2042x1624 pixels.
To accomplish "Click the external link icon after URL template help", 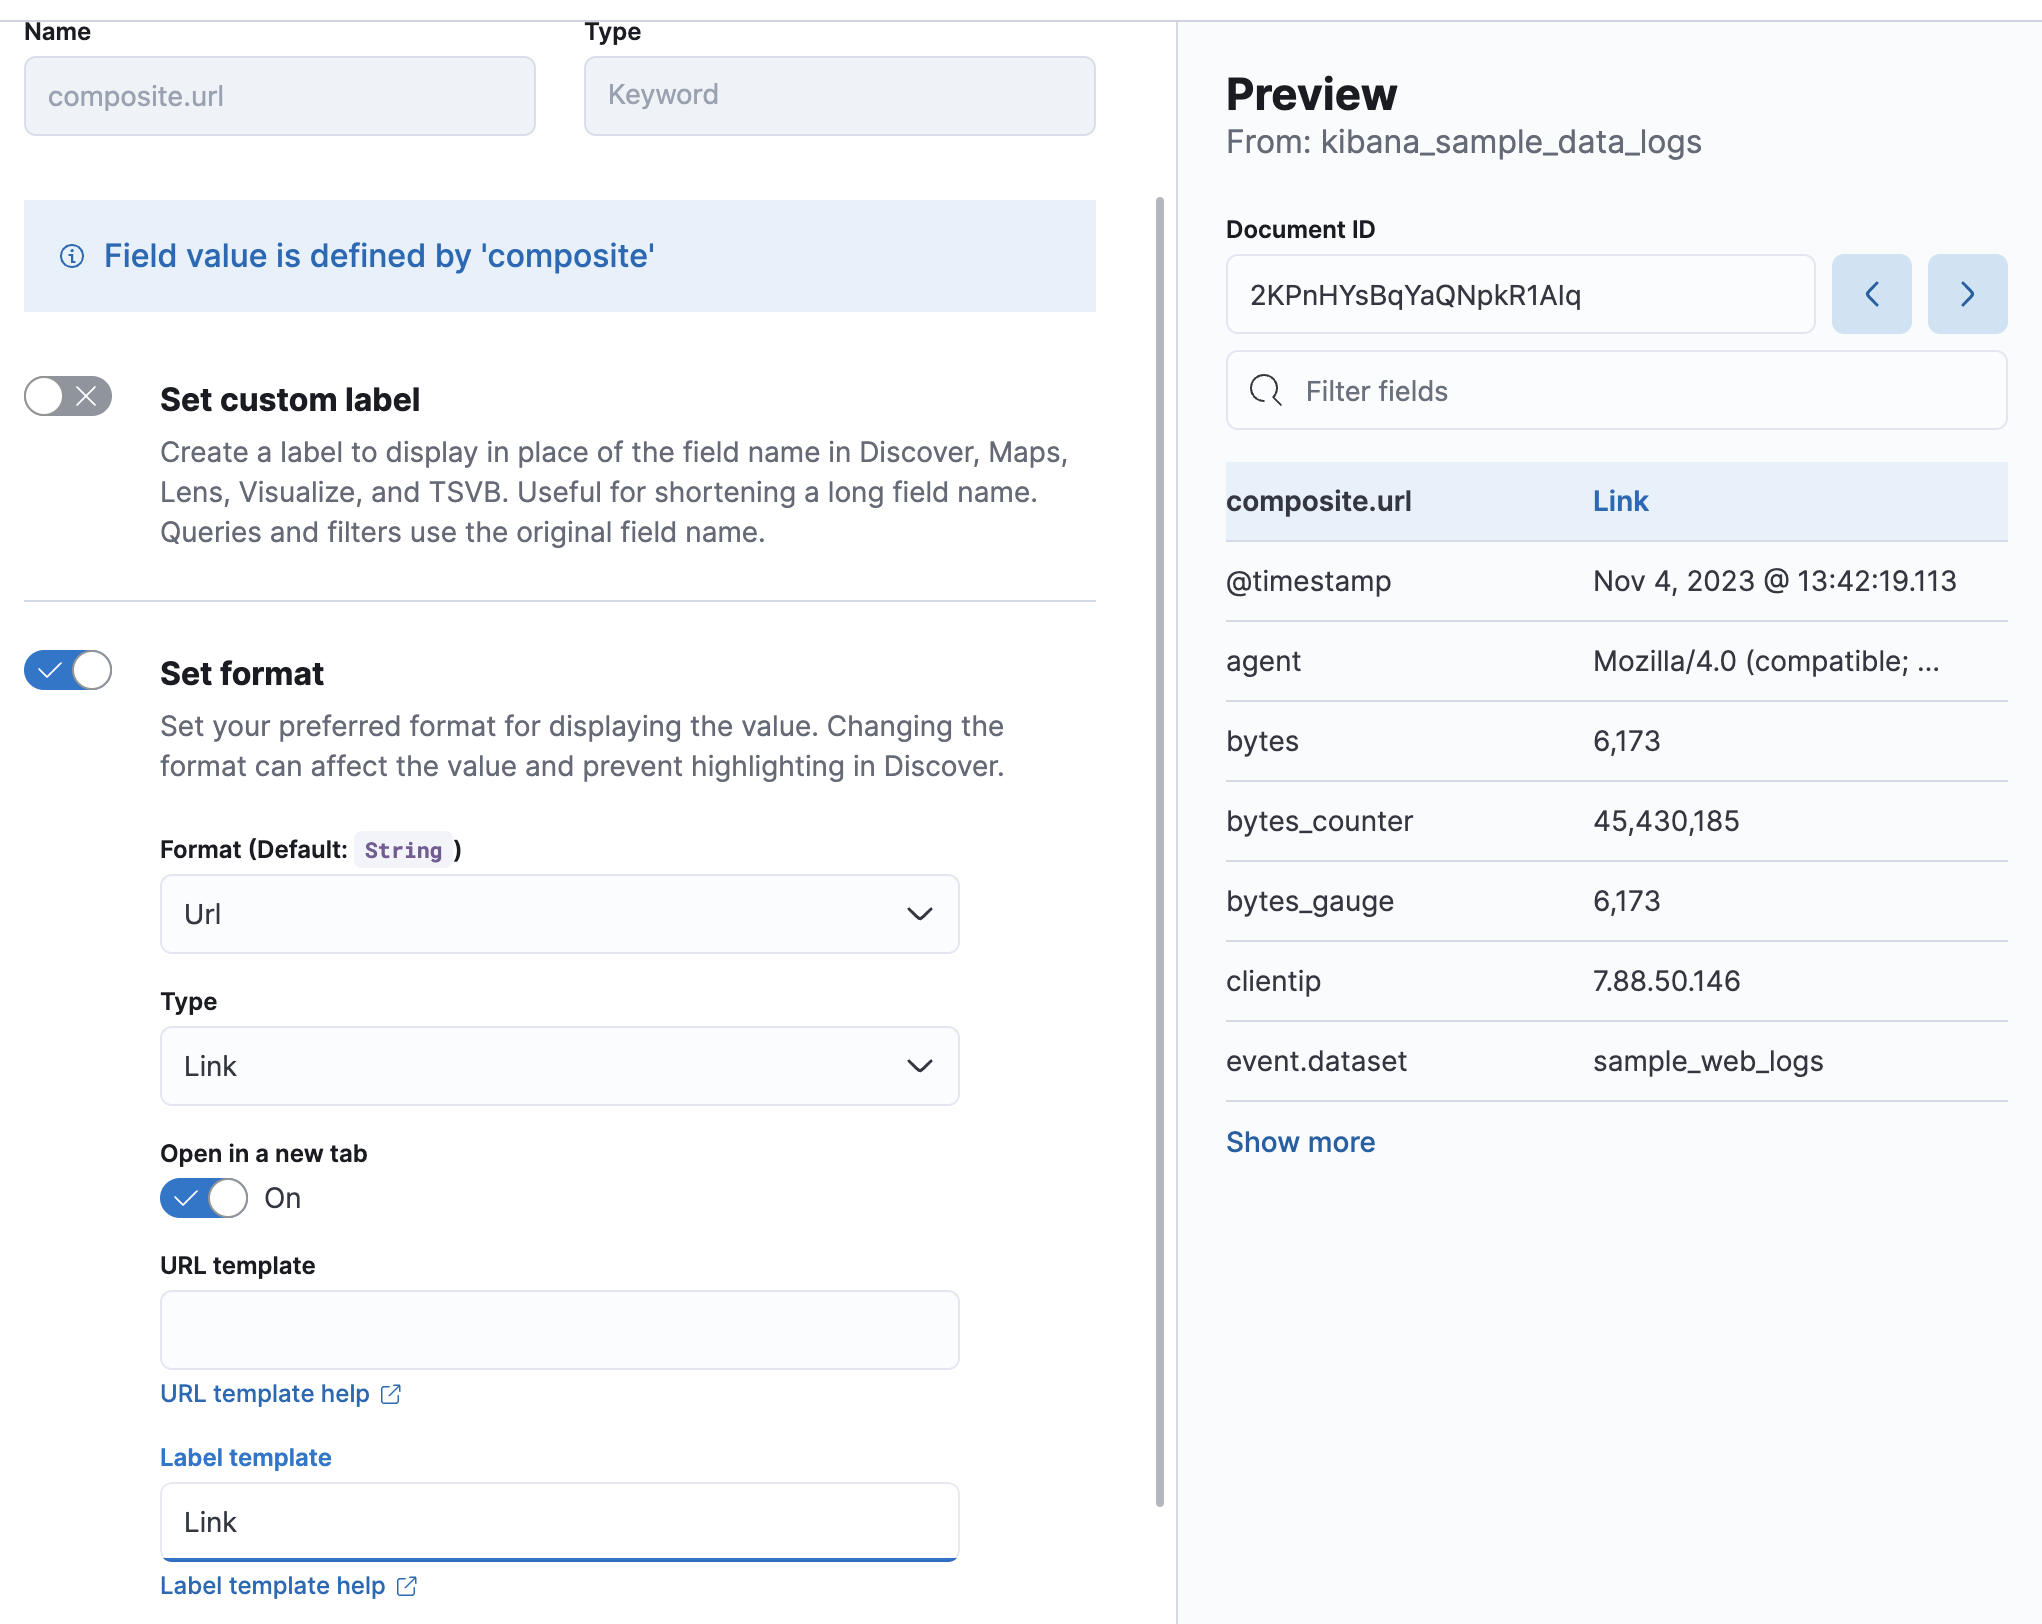I will (x=391, y=1393).
